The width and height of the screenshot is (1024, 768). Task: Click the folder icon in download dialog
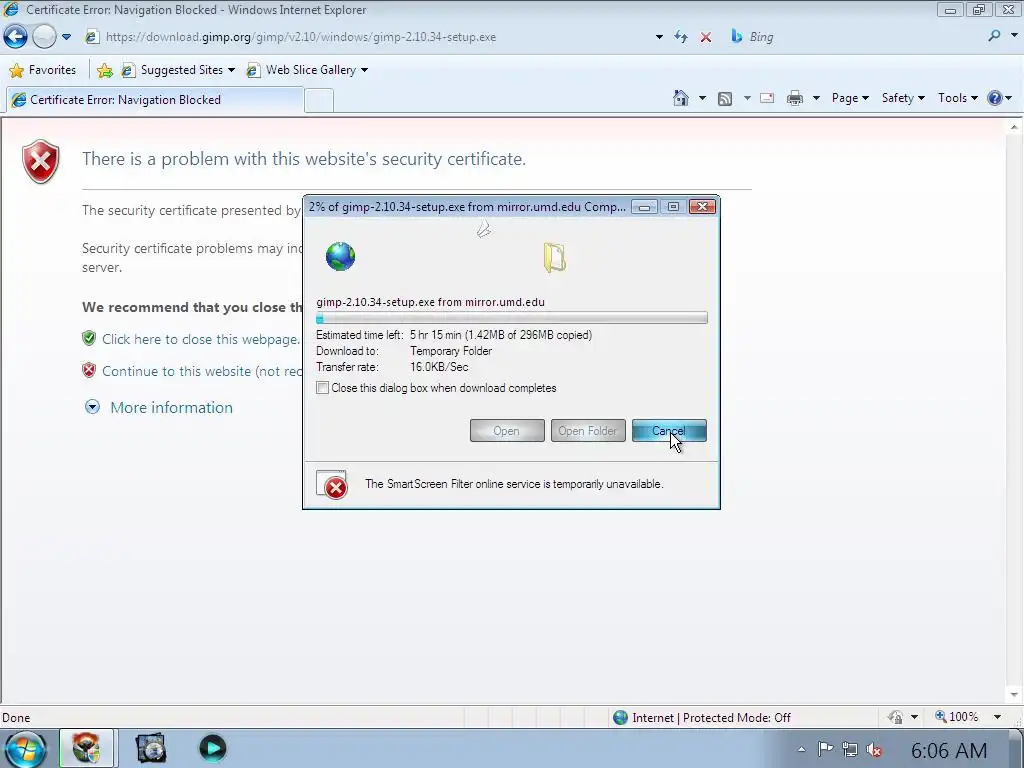(x=554, y=257)
